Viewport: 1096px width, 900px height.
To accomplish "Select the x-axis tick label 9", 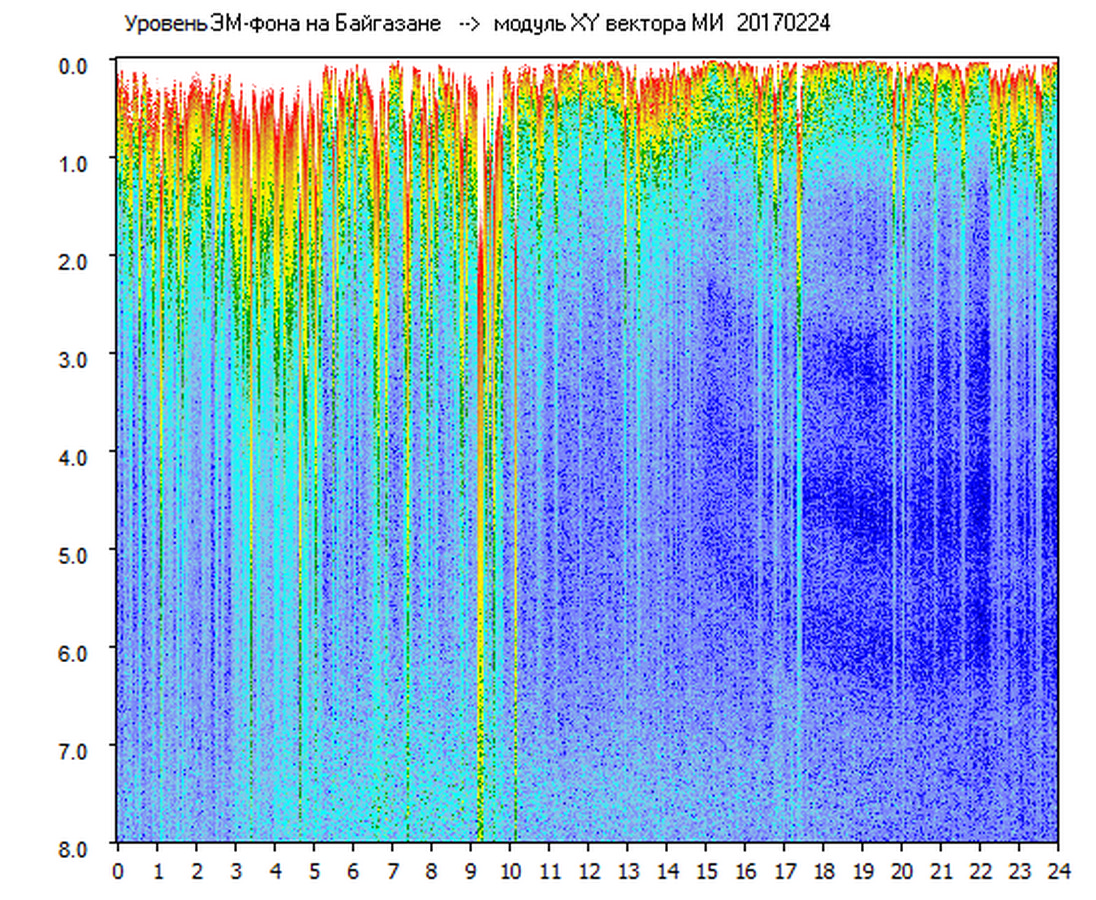I will [x=470, y=871].
